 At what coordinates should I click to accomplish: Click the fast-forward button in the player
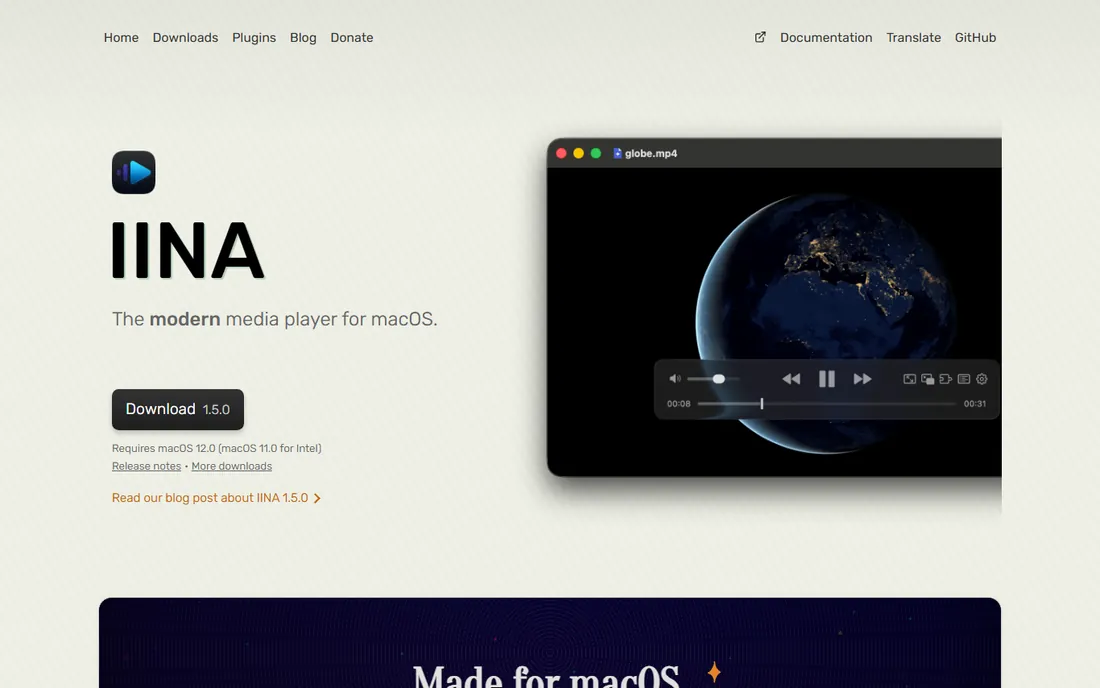click(862, 379)
